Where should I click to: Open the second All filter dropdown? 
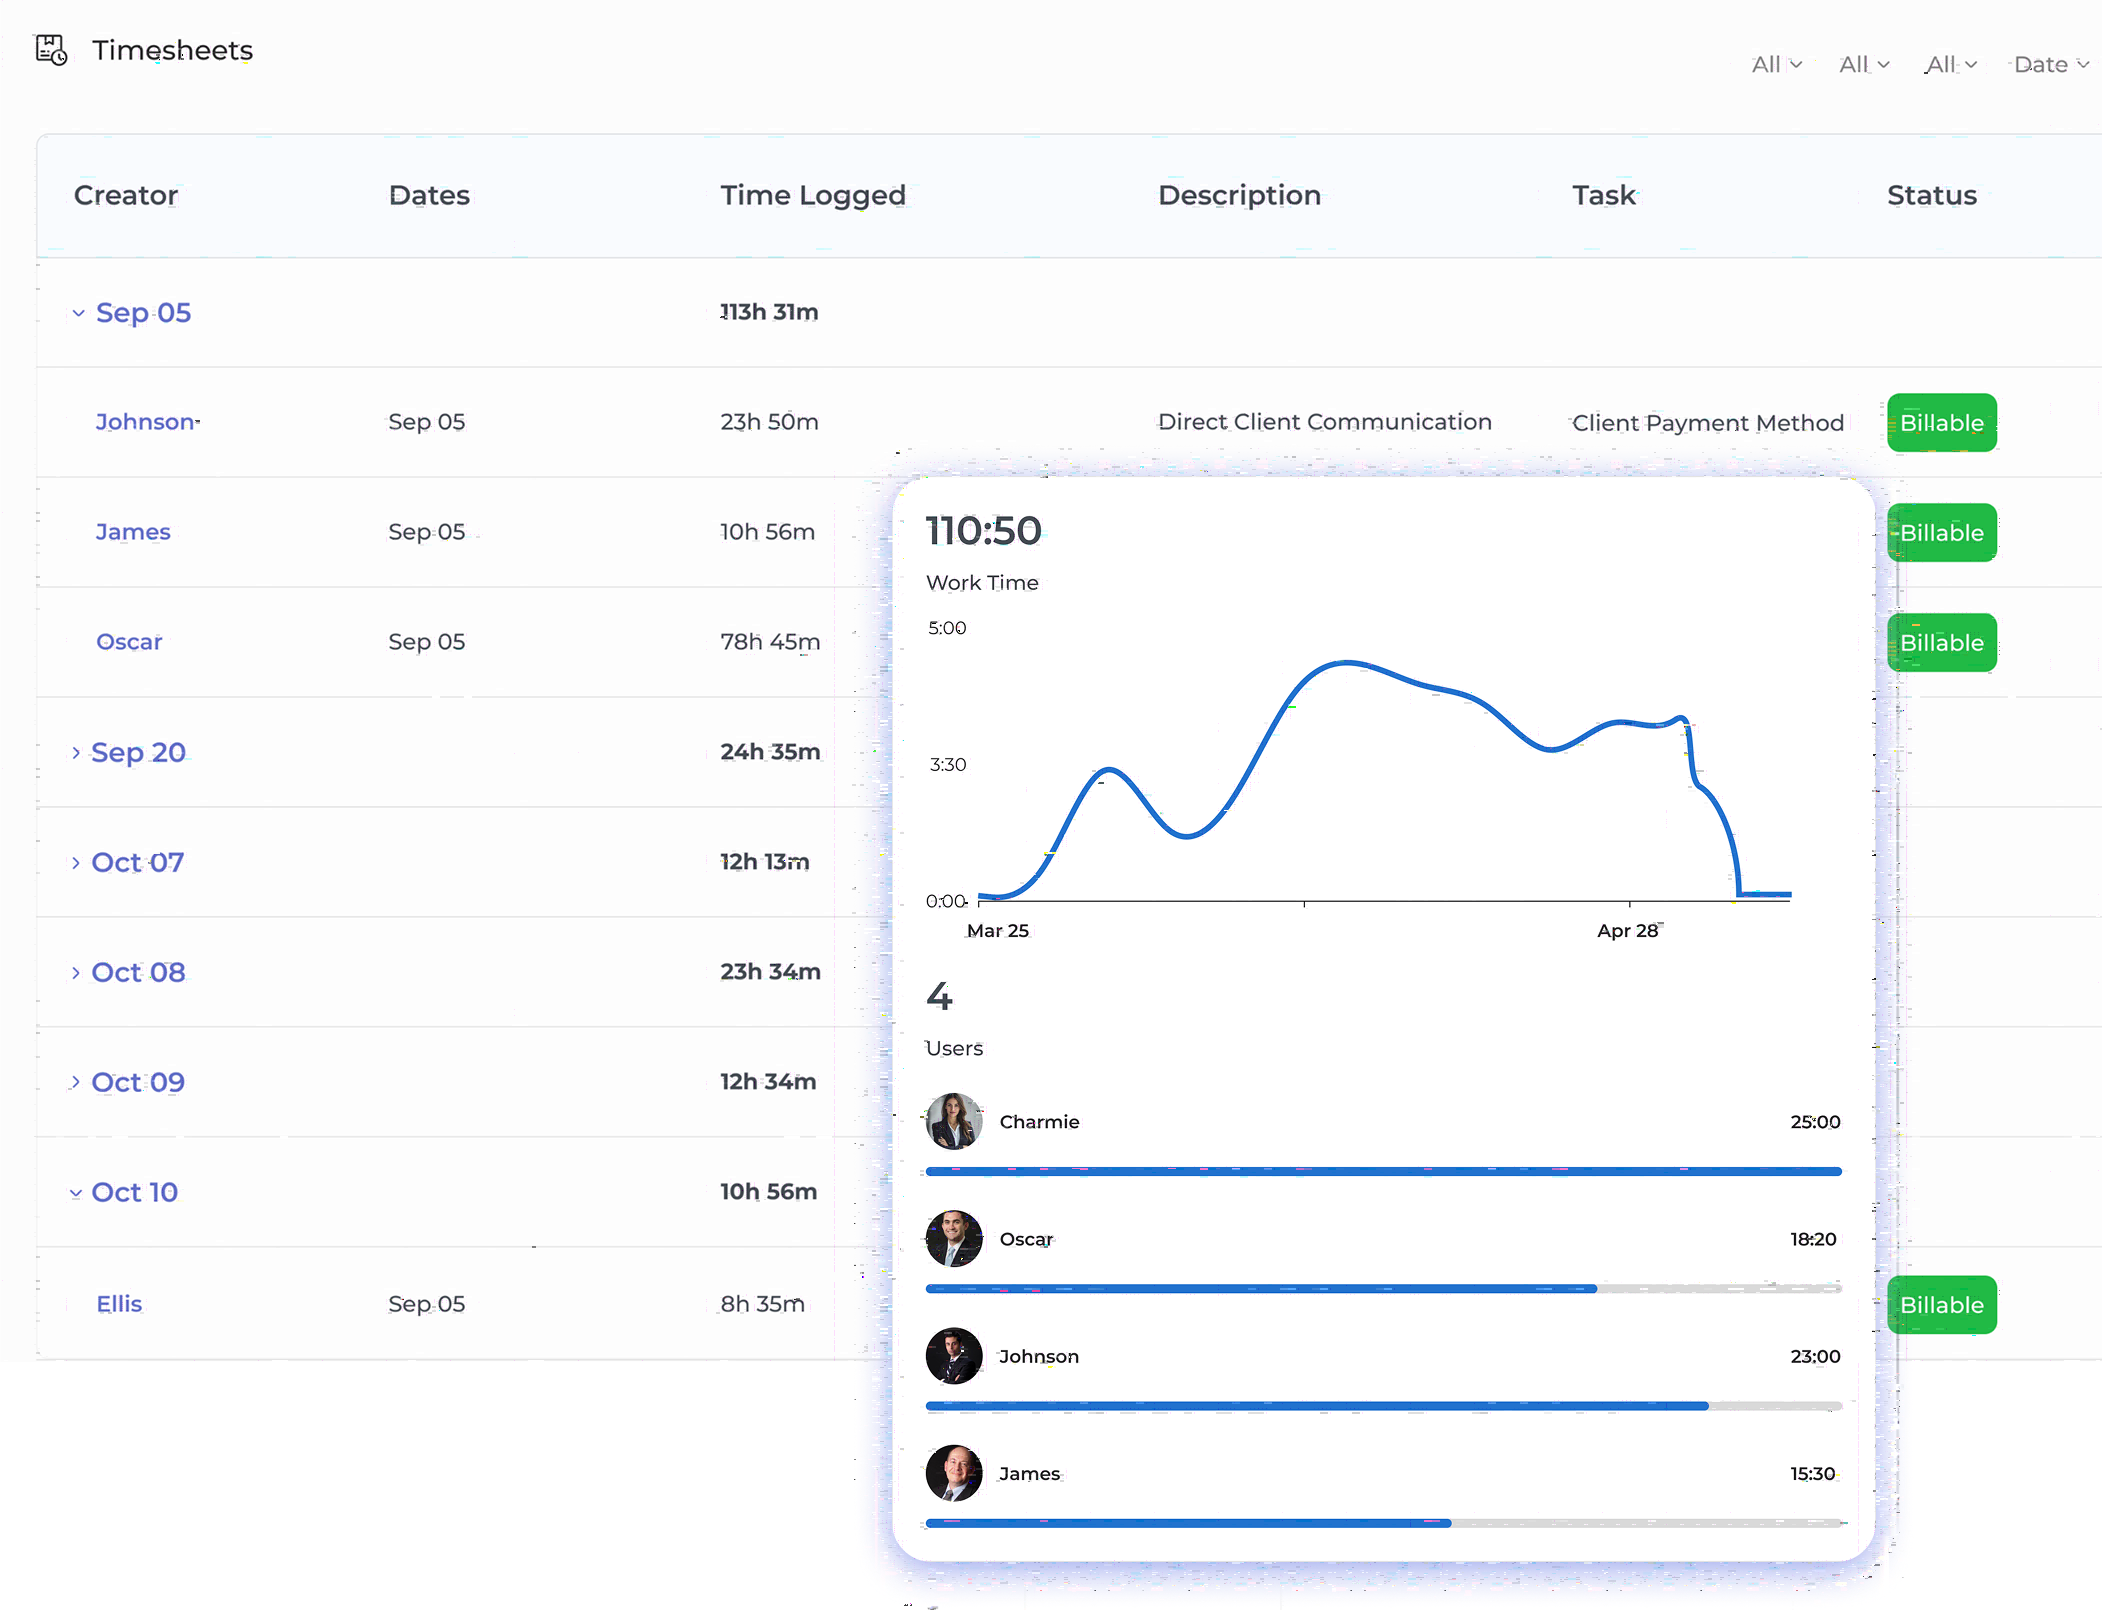click(x=1863, y=63)
